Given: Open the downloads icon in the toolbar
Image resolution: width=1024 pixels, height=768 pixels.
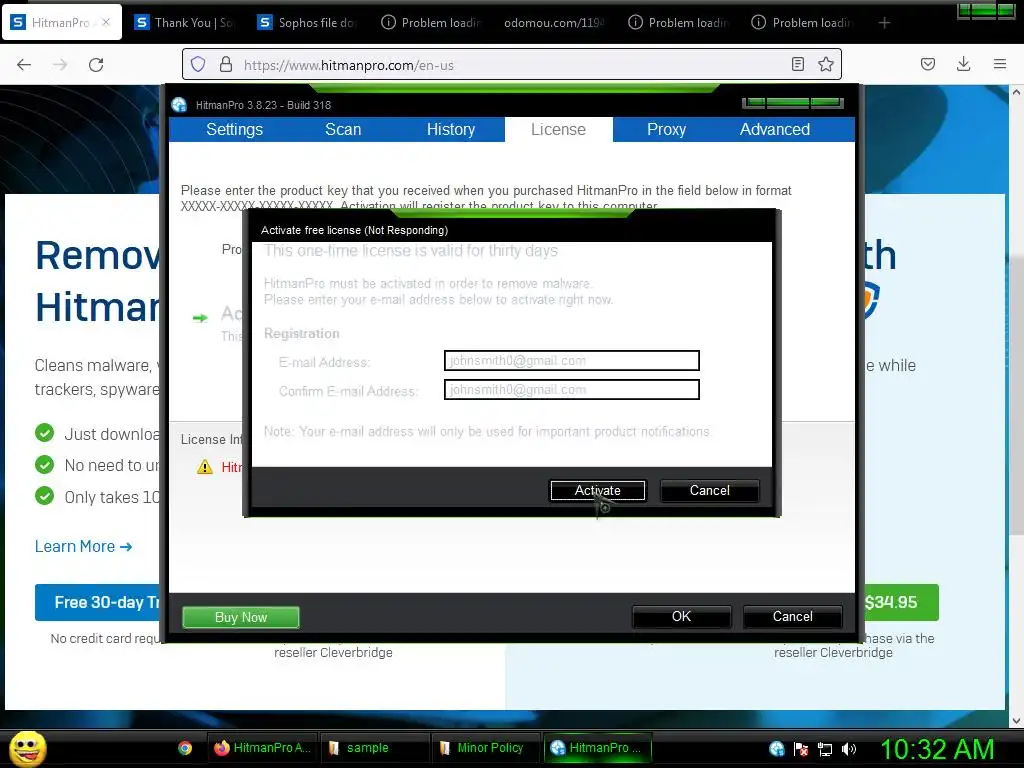Looking at the screenshot, I should tap(963, 64).
